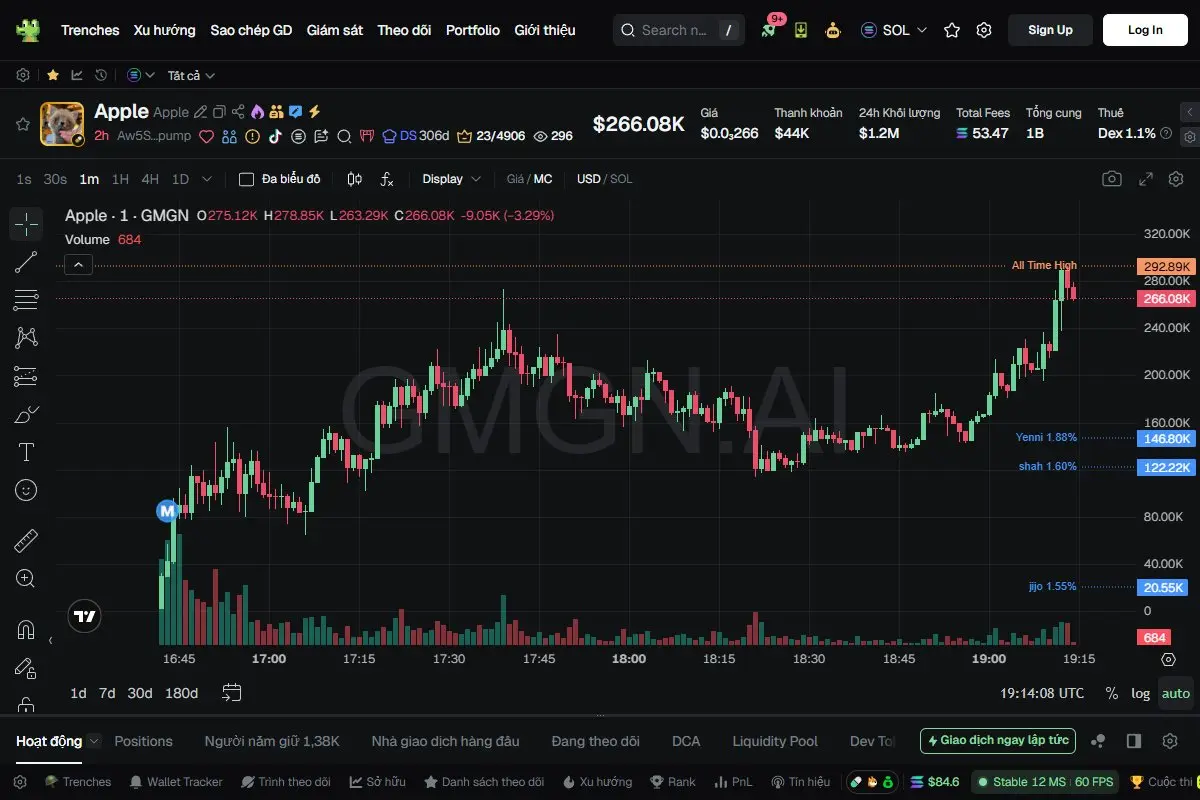Click Giao dịch ngay lập tức button

[x=998, y=741]
